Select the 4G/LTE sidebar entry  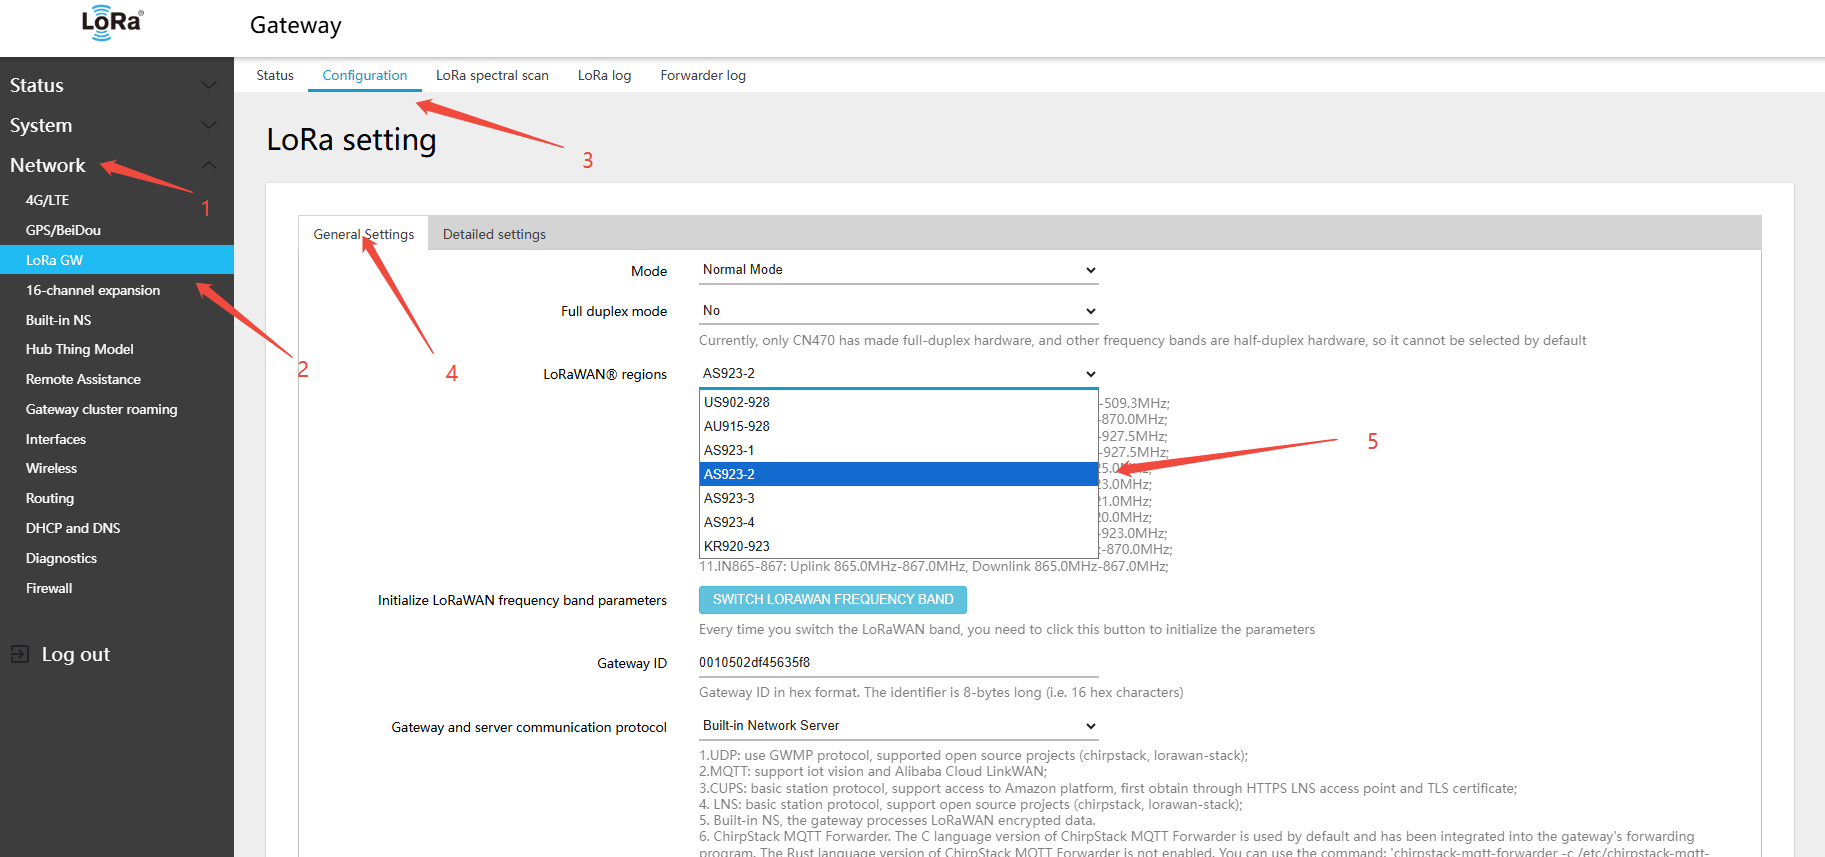click(47, 200)
